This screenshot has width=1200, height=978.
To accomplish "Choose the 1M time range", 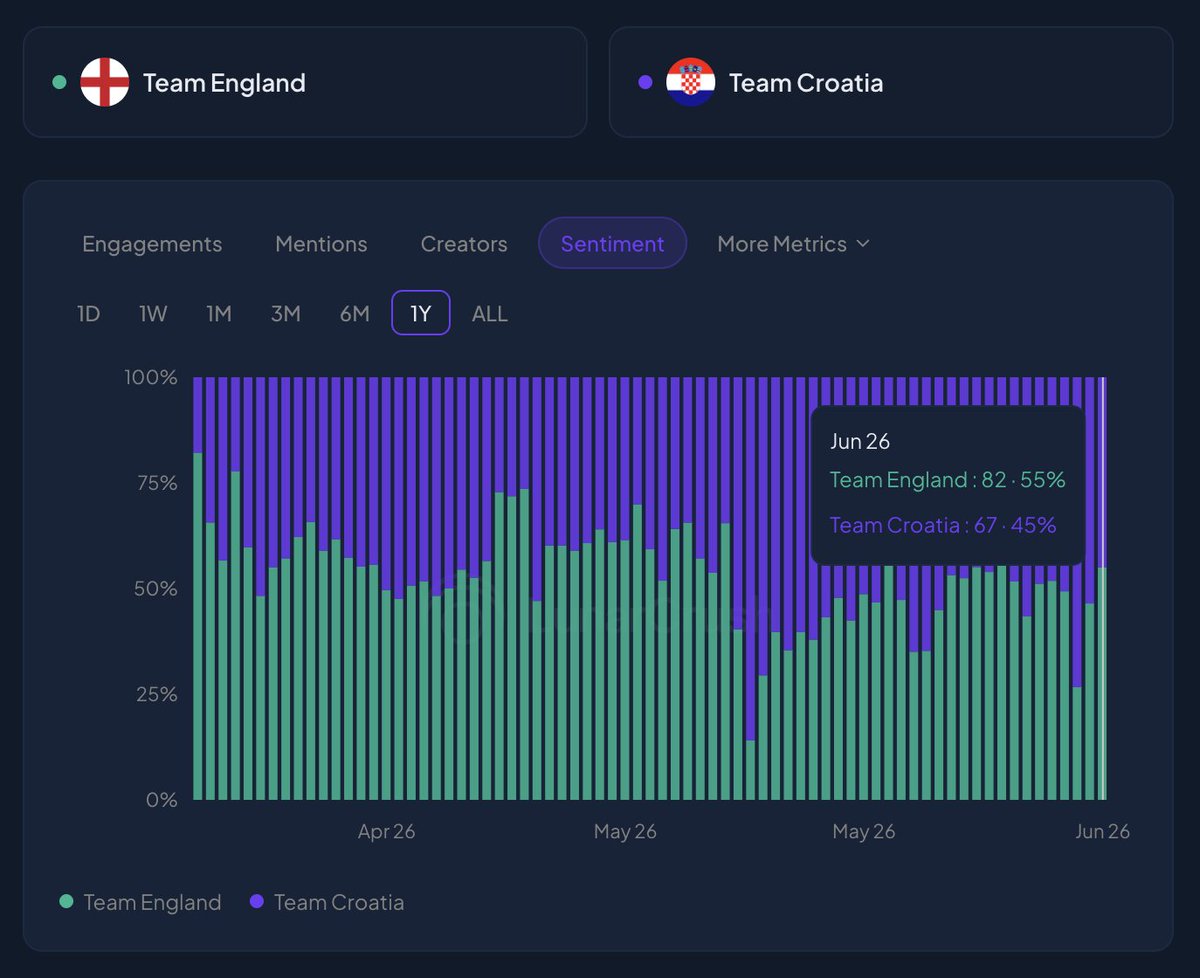I will [x=219, y=314].
